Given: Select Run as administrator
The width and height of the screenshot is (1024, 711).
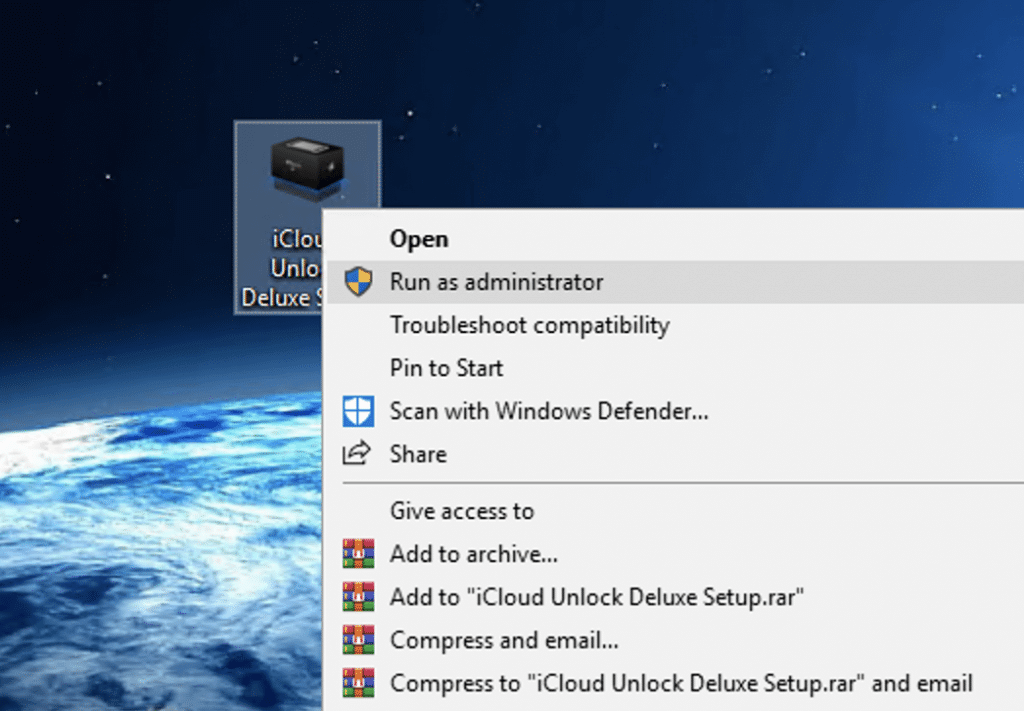Looking at the screenshot, I should (496, 282).
